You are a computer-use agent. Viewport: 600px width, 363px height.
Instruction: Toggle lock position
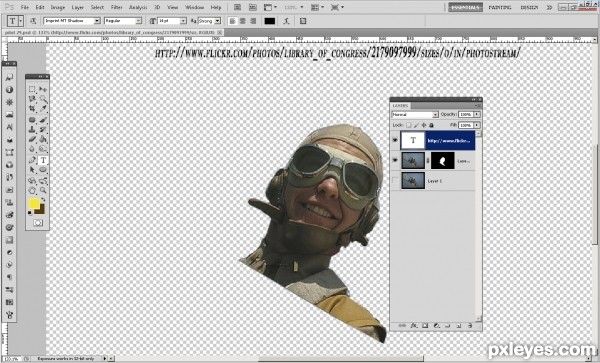click(x=424, y=125)
